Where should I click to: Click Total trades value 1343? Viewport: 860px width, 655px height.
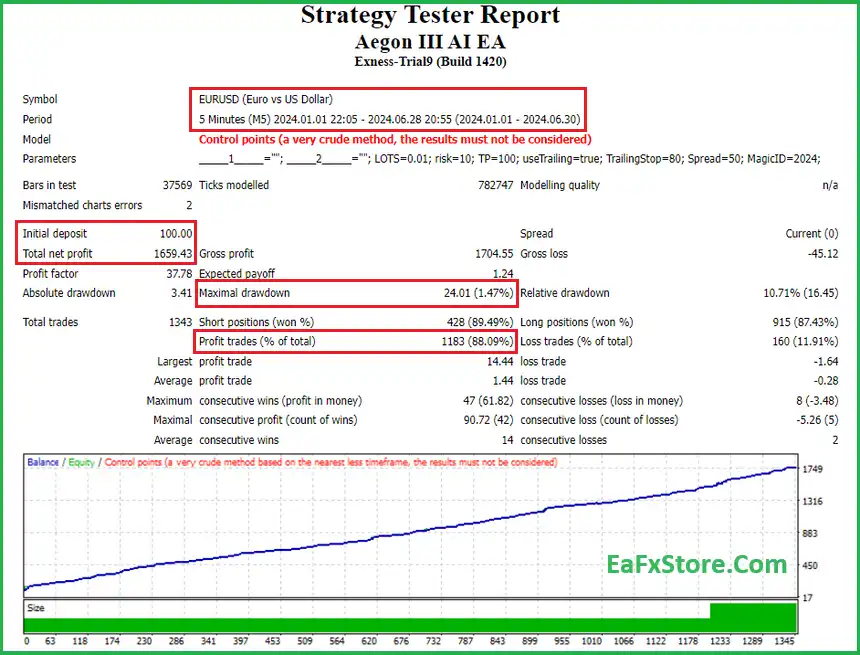[x=180, y=322]
